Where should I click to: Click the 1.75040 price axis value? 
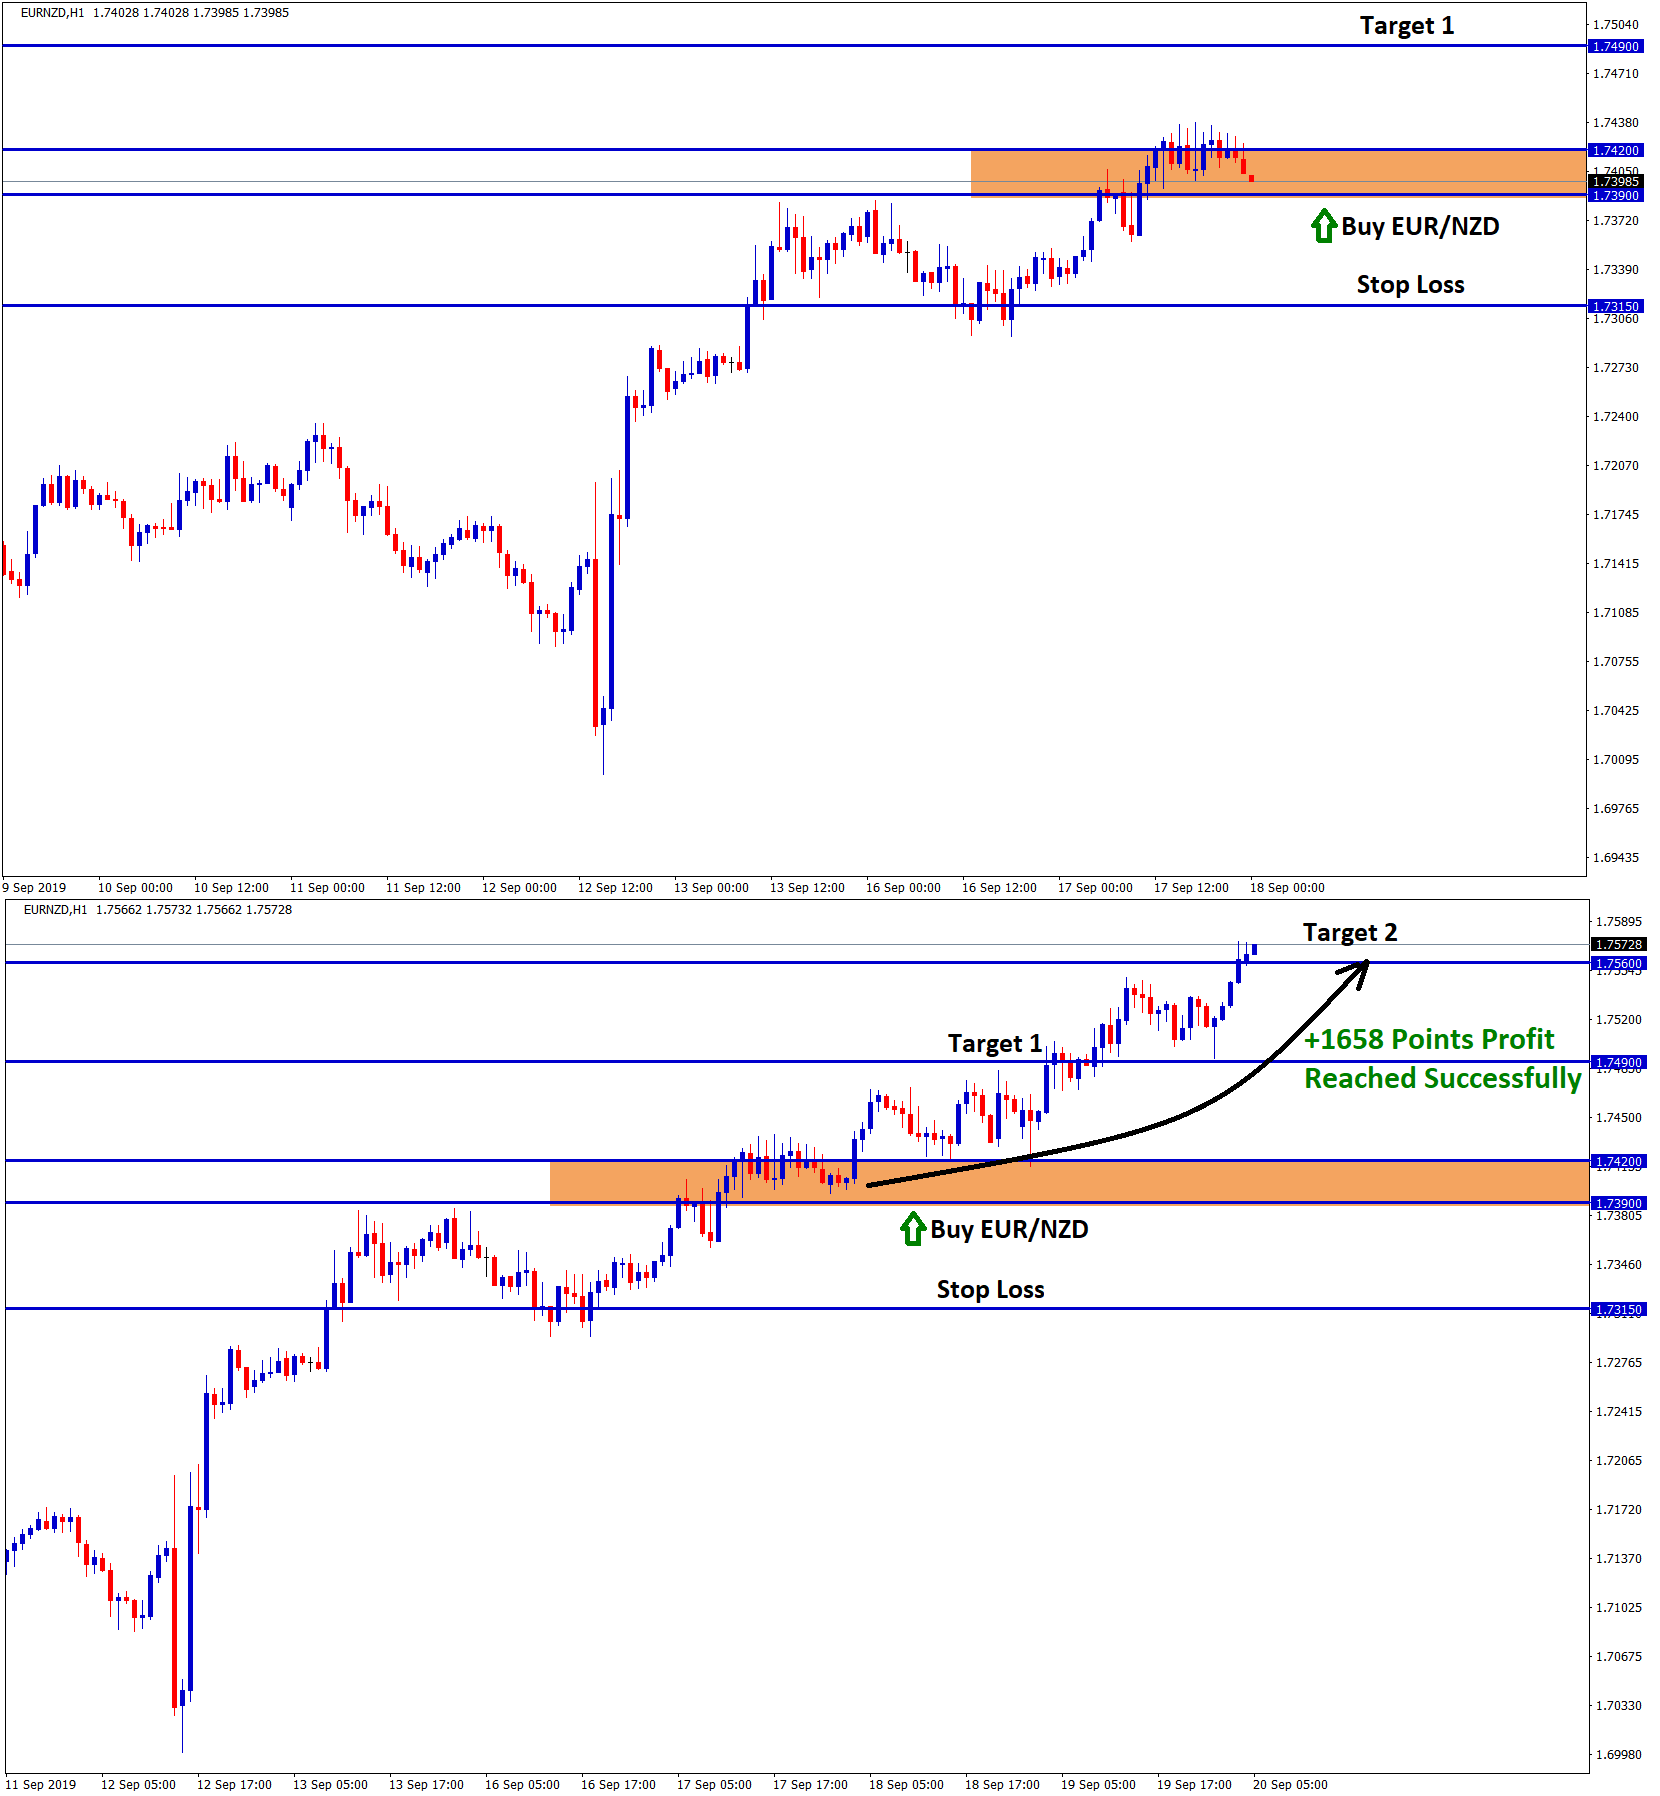(1616, 24)
